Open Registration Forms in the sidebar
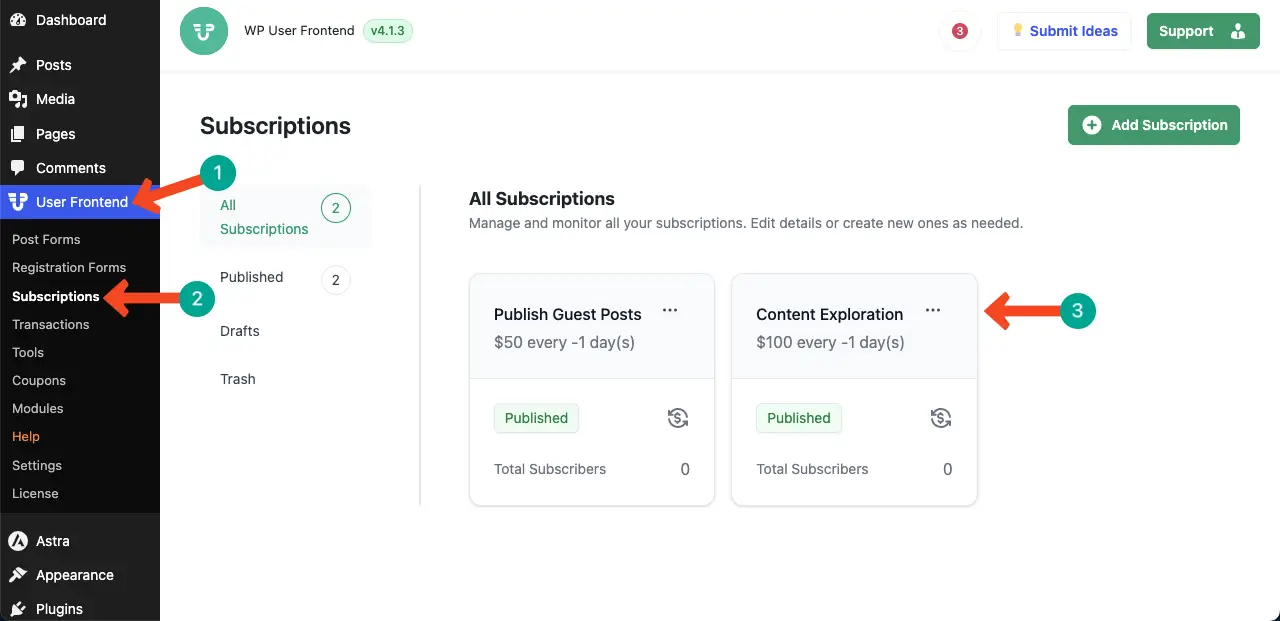Image resolution: width=1280 pixels, height=621 pixels. [69, 267]
